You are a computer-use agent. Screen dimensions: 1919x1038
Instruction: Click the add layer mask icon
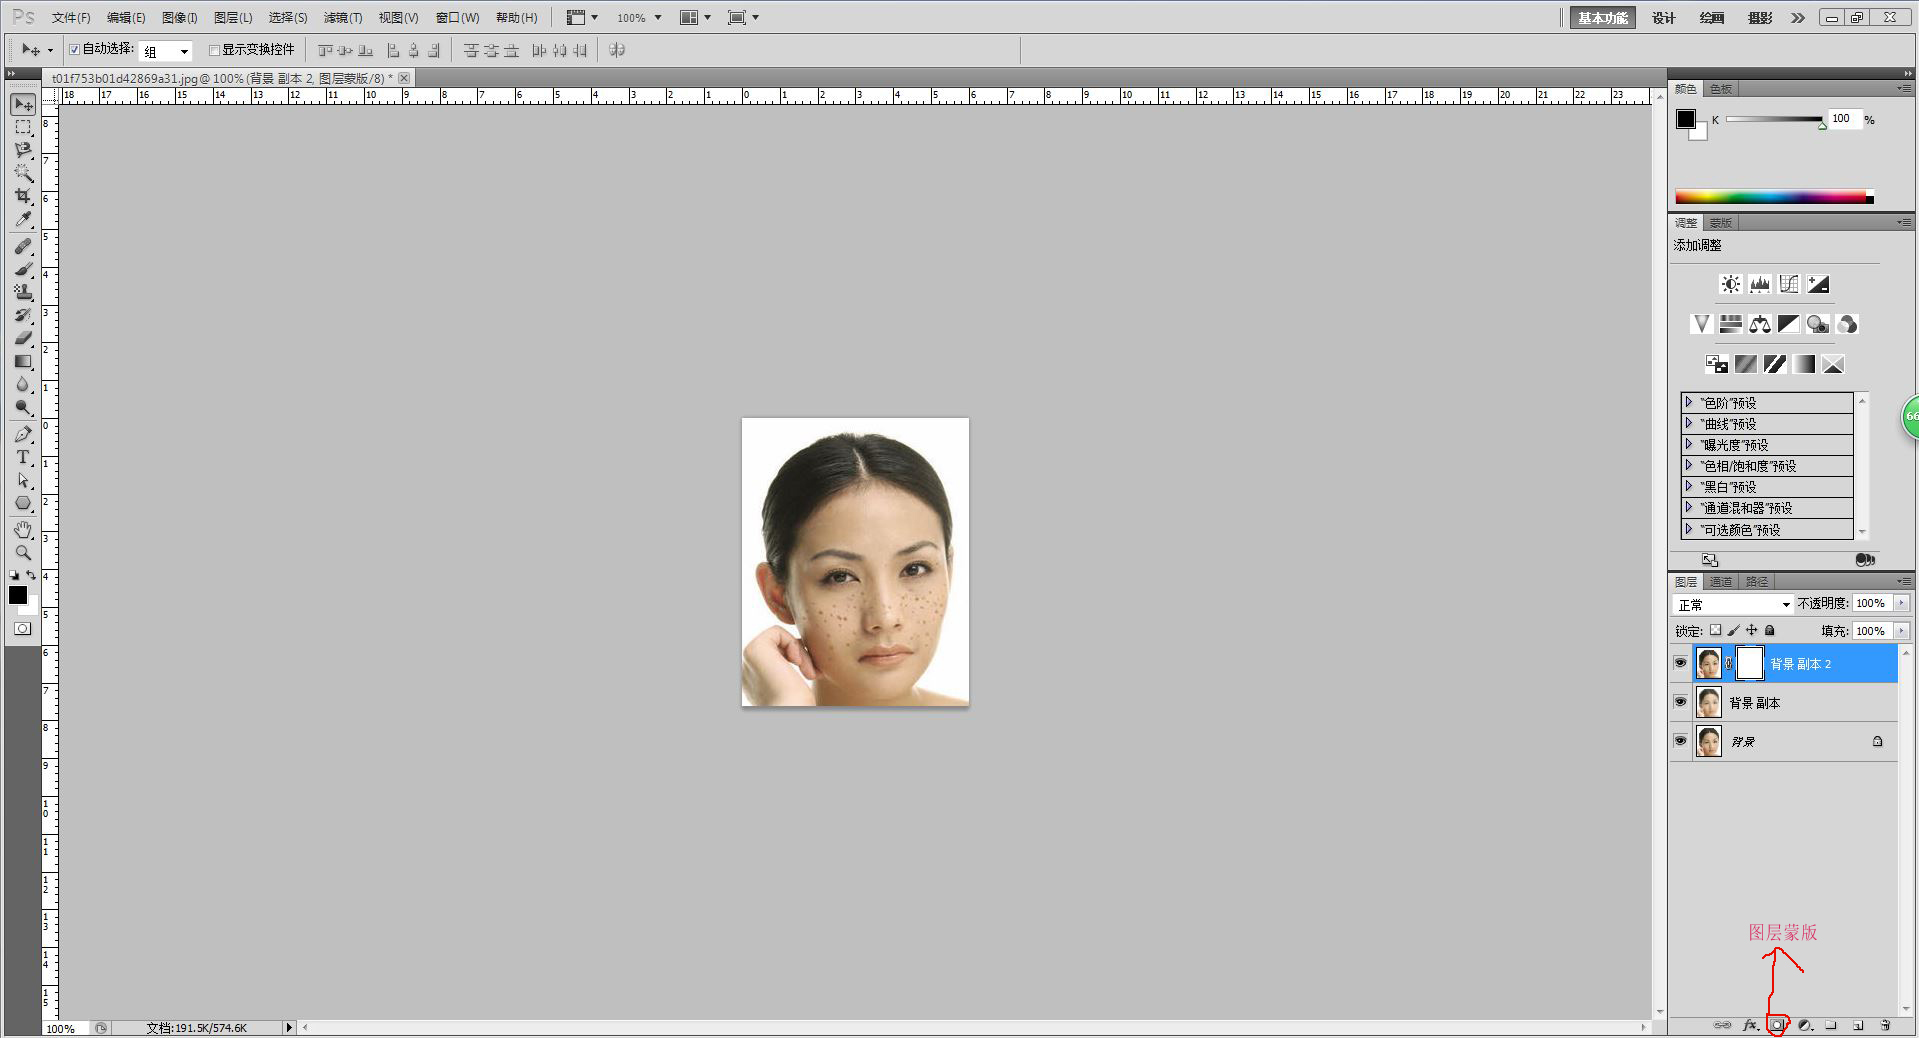(1777, 1025)
